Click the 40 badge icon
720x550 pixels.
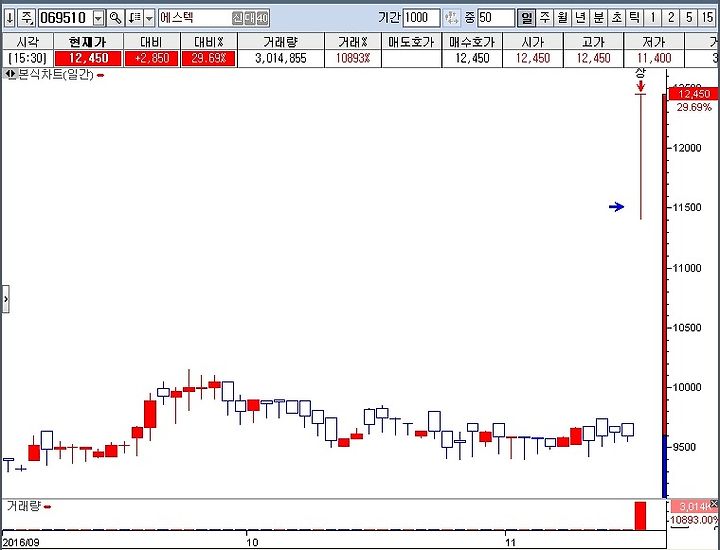click(262, 18)
